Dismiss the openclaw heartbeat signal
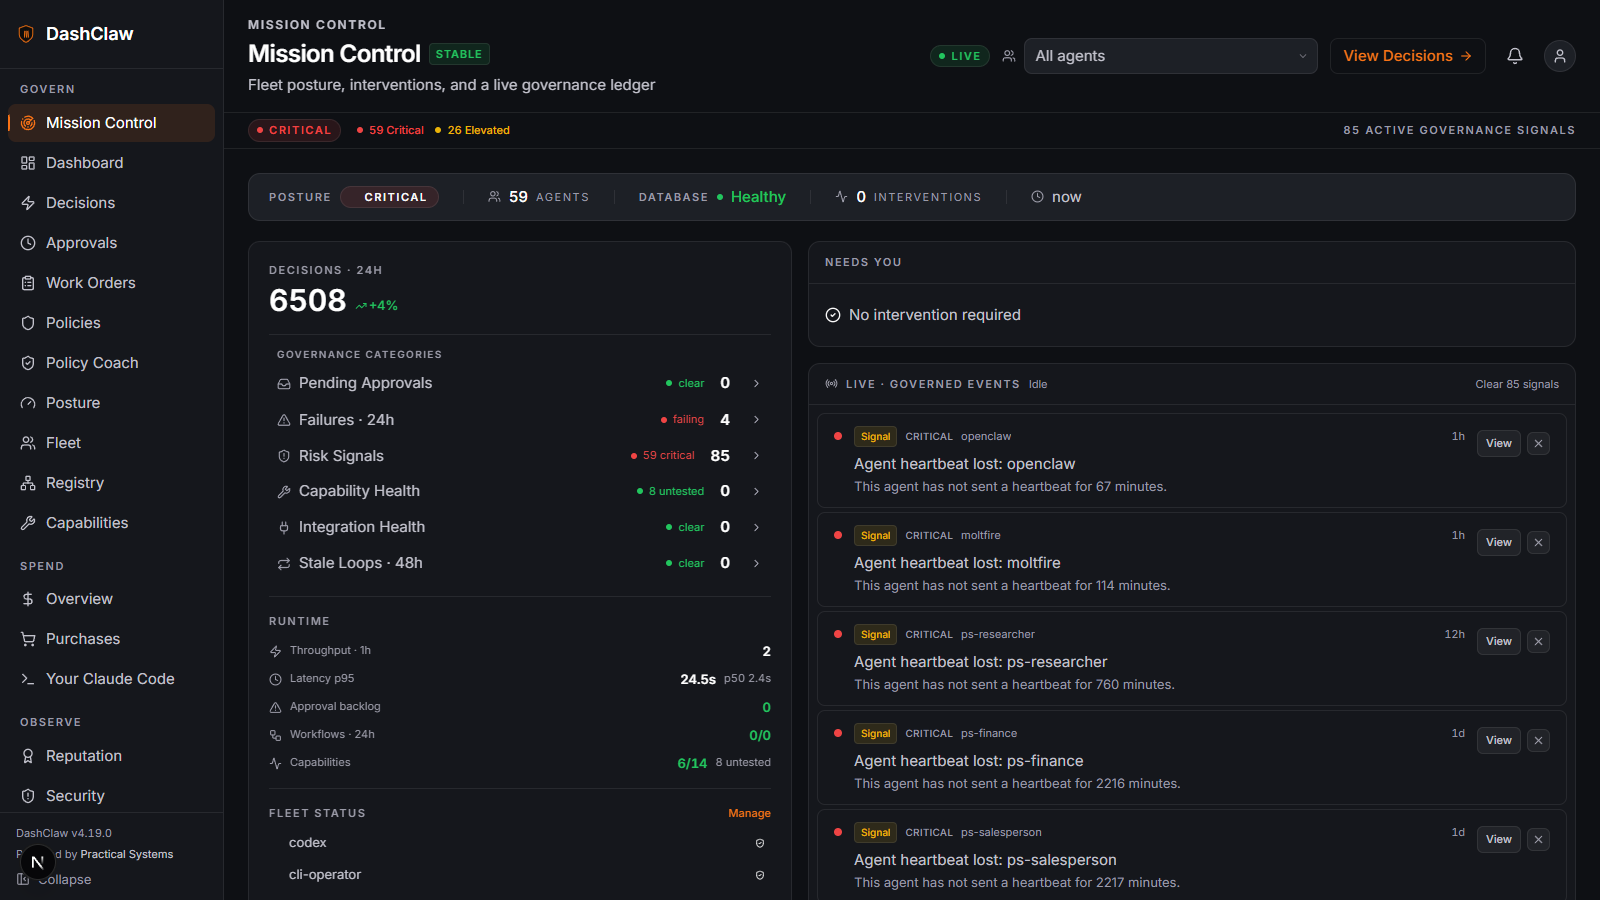The image size is (1600, 900). pos(1539,444)
